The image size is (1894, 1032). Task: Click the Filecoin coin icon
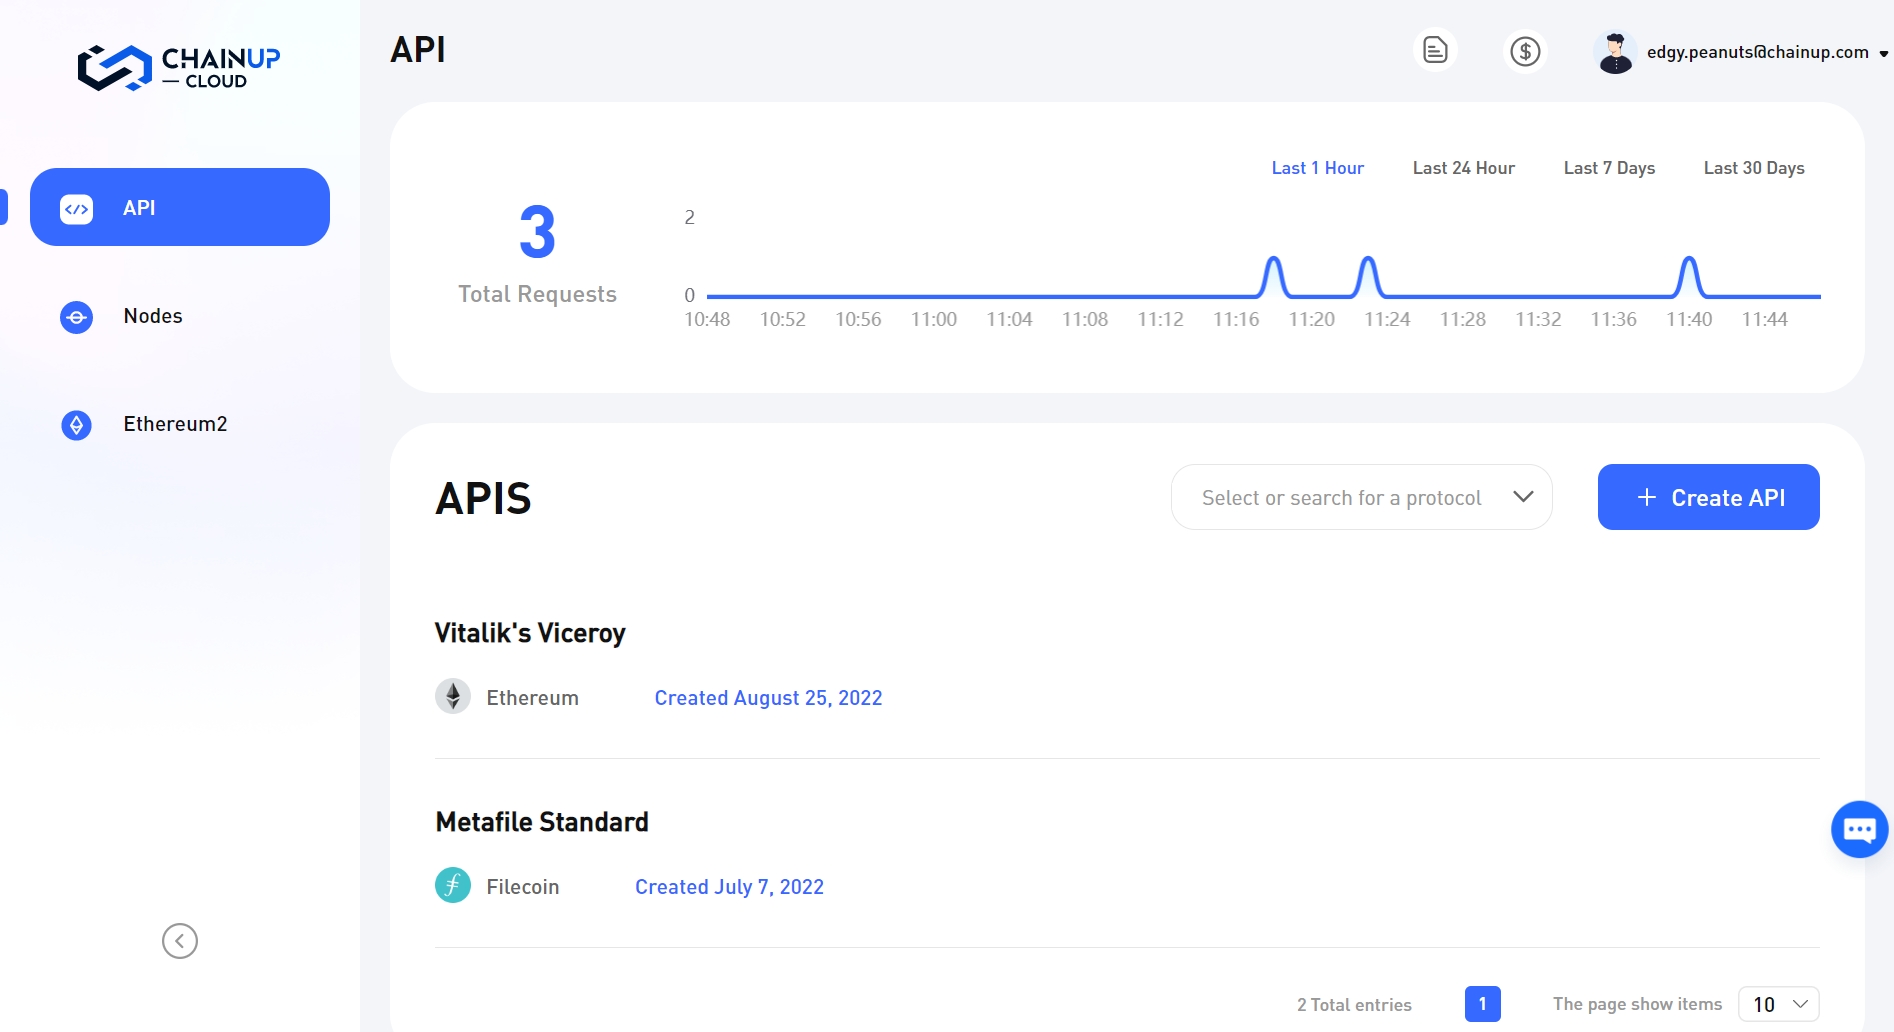coord(453,885)
